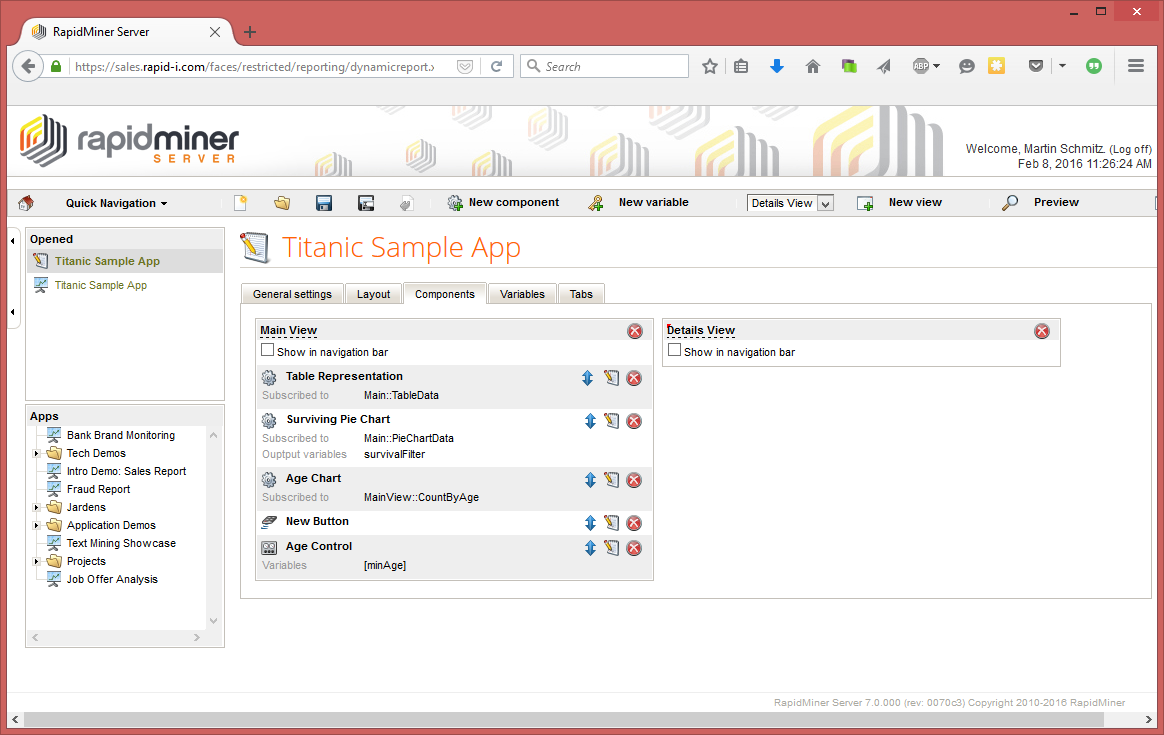
Task: Open Quick Navigation dropdown menu
Action: [x=116, y=203]
